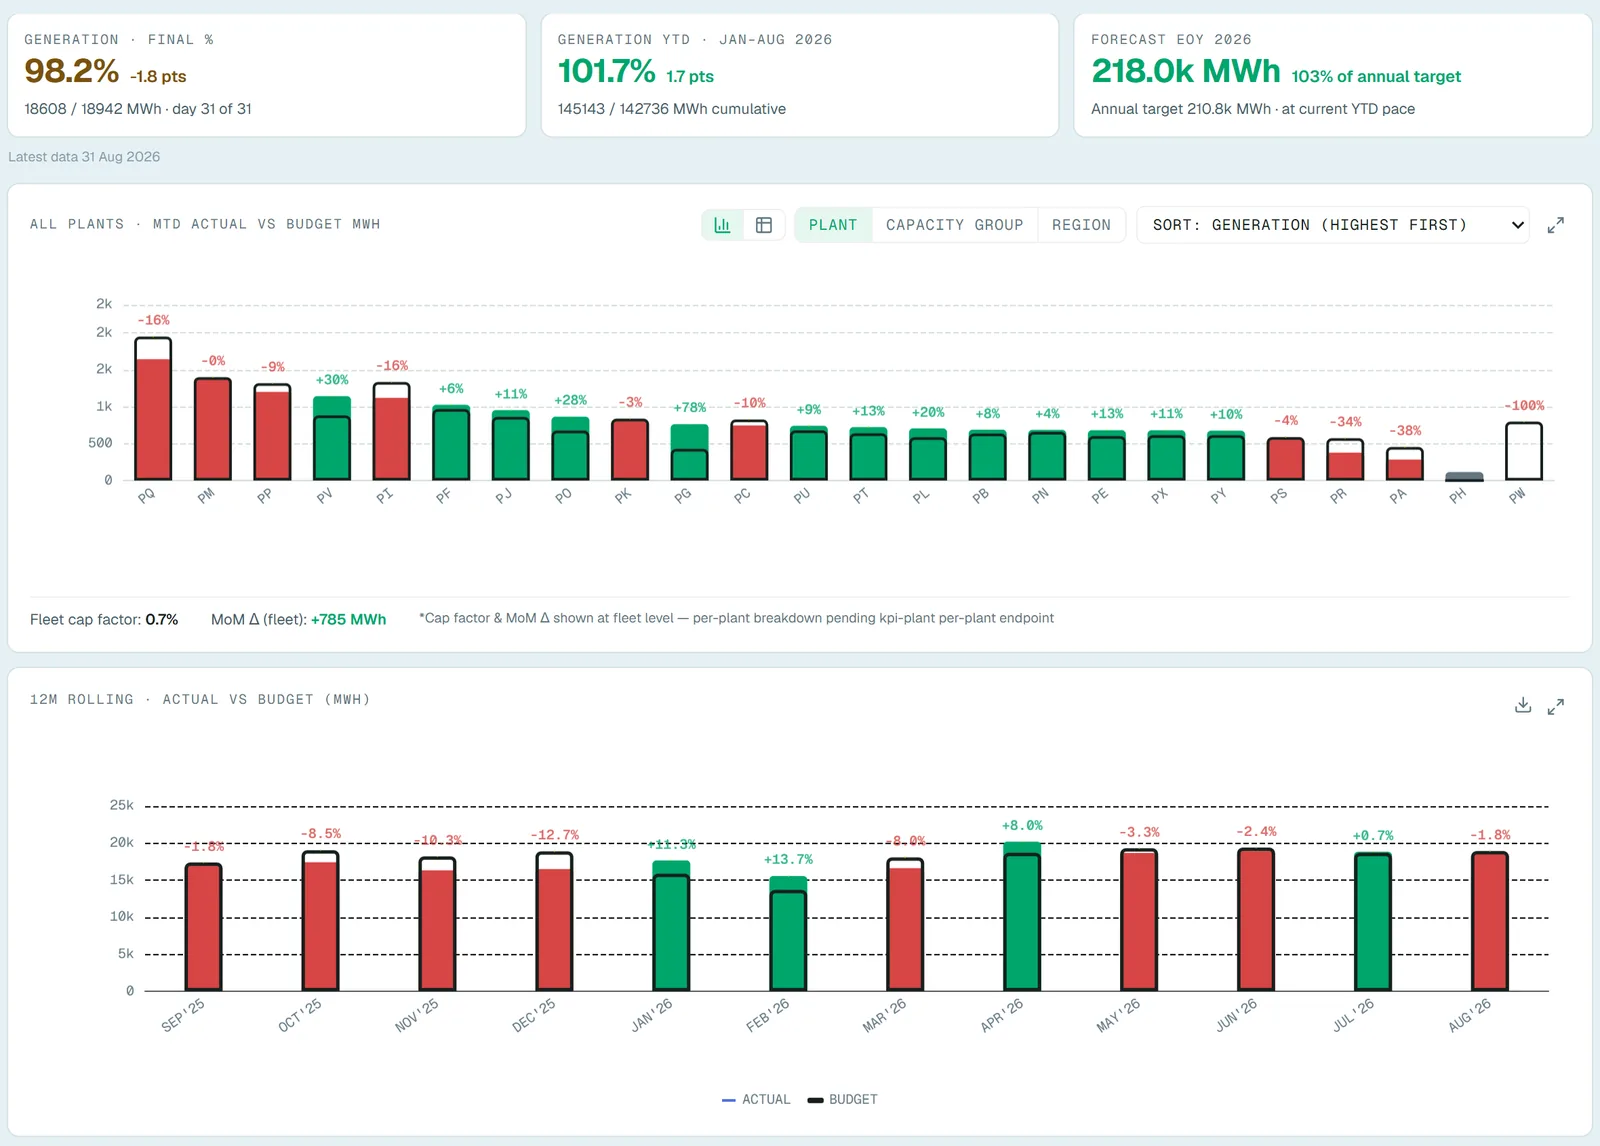Click the PV plant bar
This screenshot has width=1600, height=1146.
tap(332, 438)
